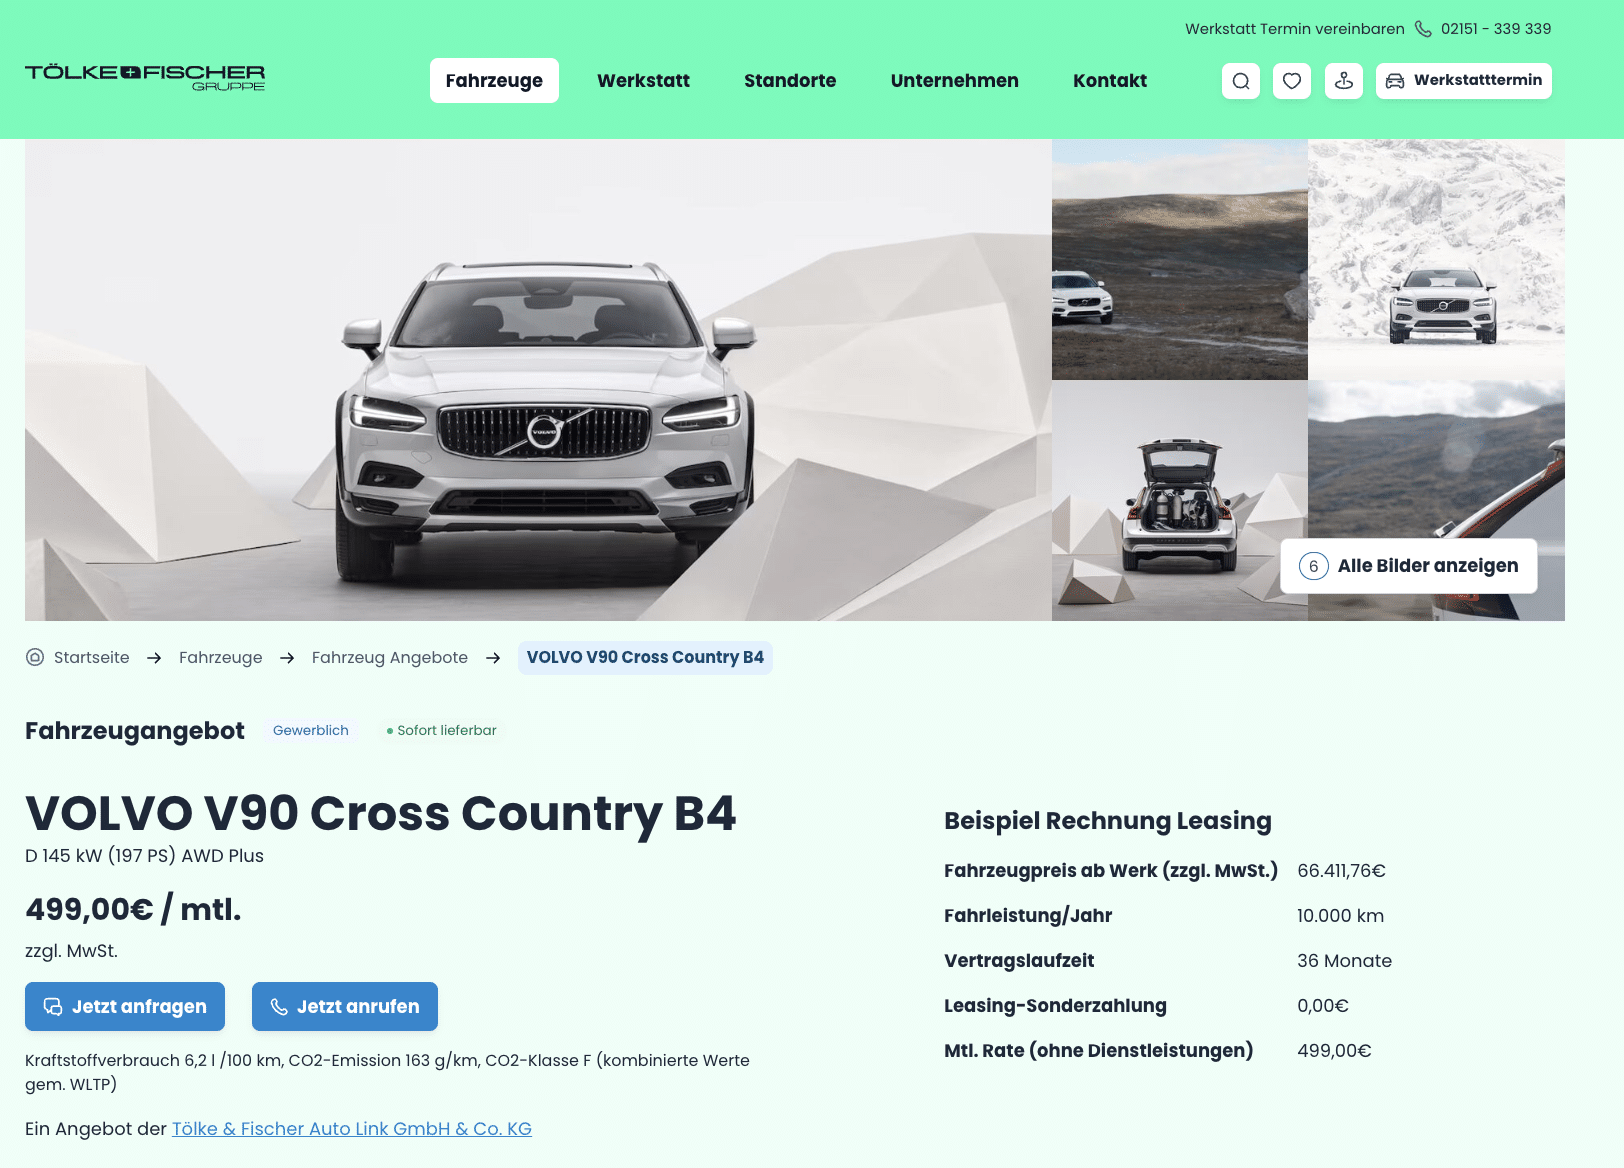
Task: Select Standorte in the navigation
Action: pyautogui.click(x=790, y=81)
